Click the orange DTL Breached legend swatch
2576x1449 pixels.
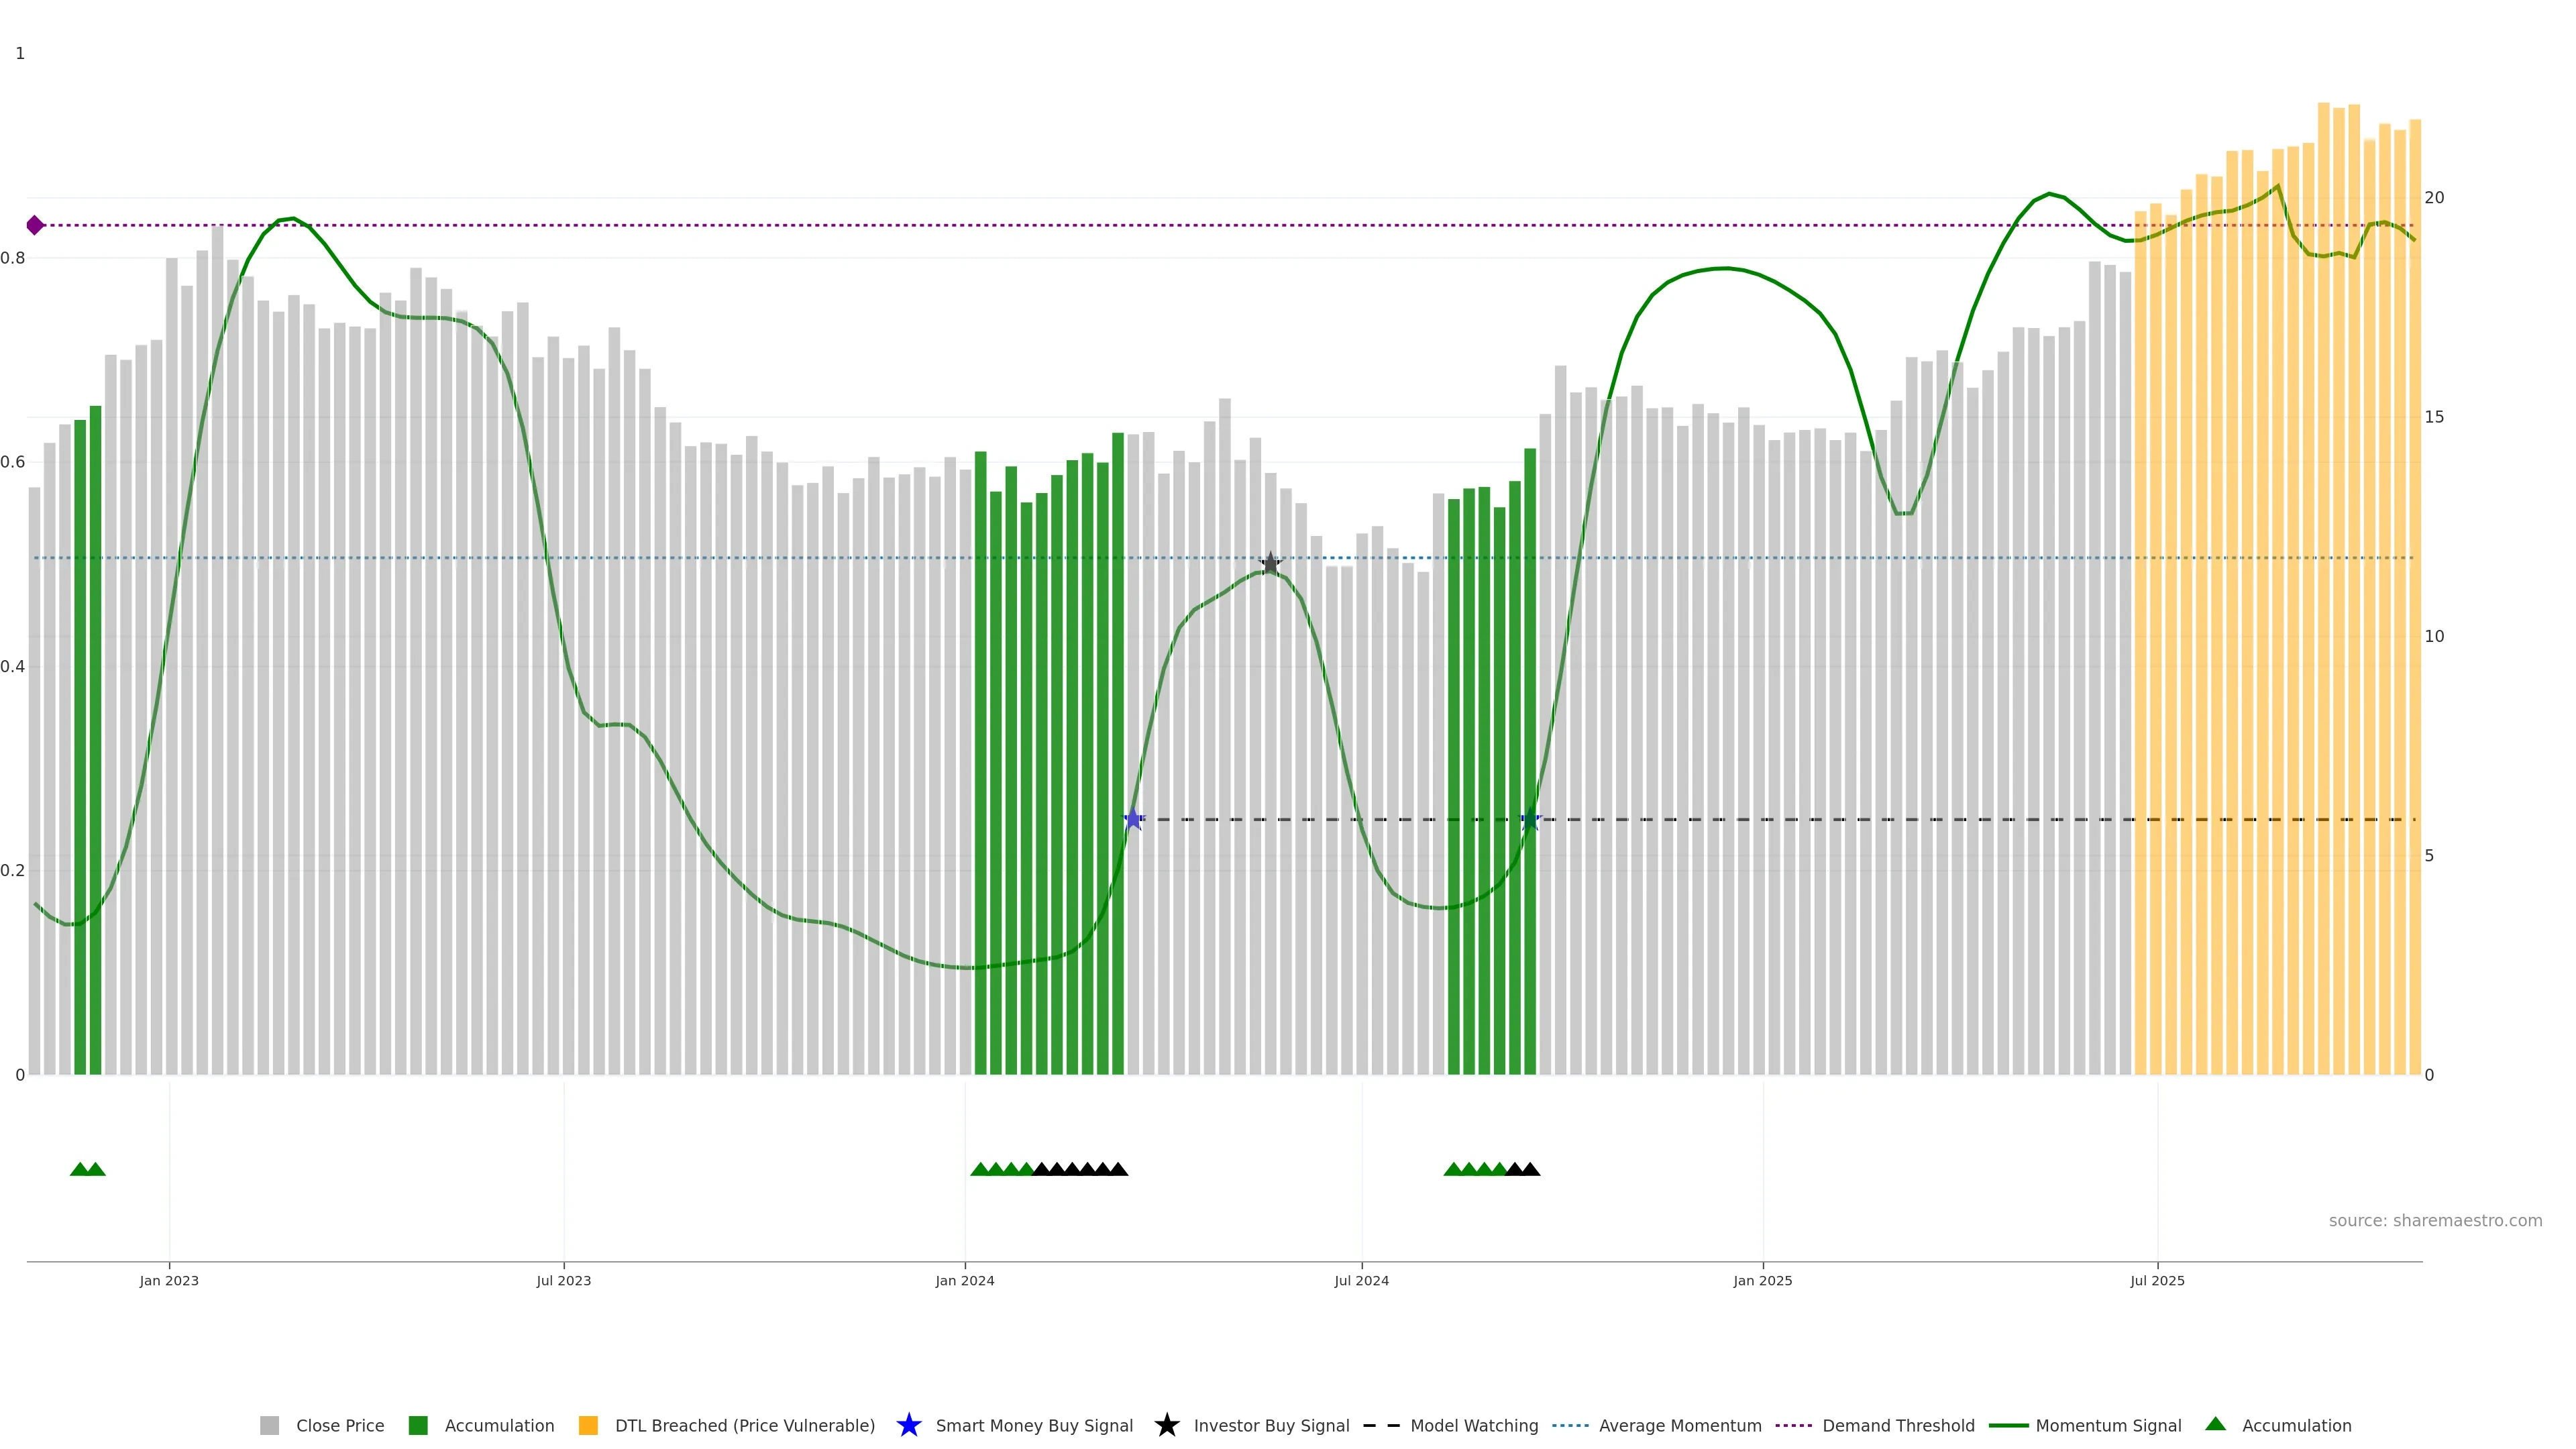click(x=588, y=1425)
